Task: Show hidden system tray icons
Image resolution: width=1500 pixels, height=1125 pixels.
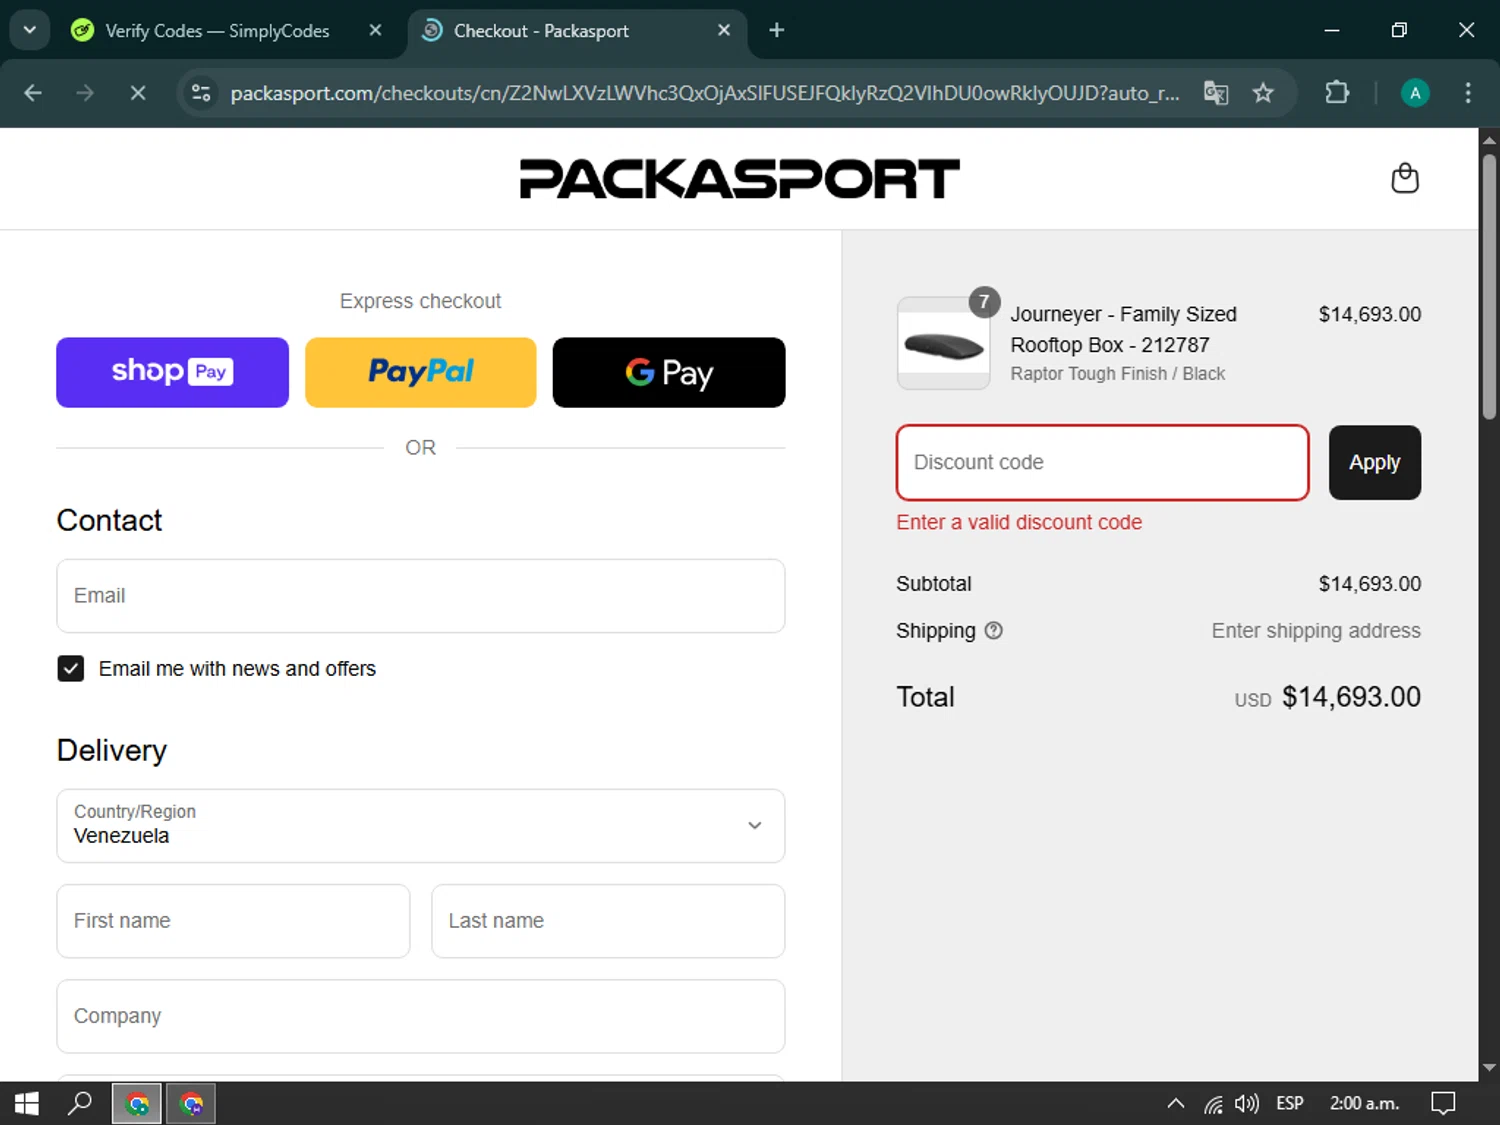Action: (x=1176, y=1104)
